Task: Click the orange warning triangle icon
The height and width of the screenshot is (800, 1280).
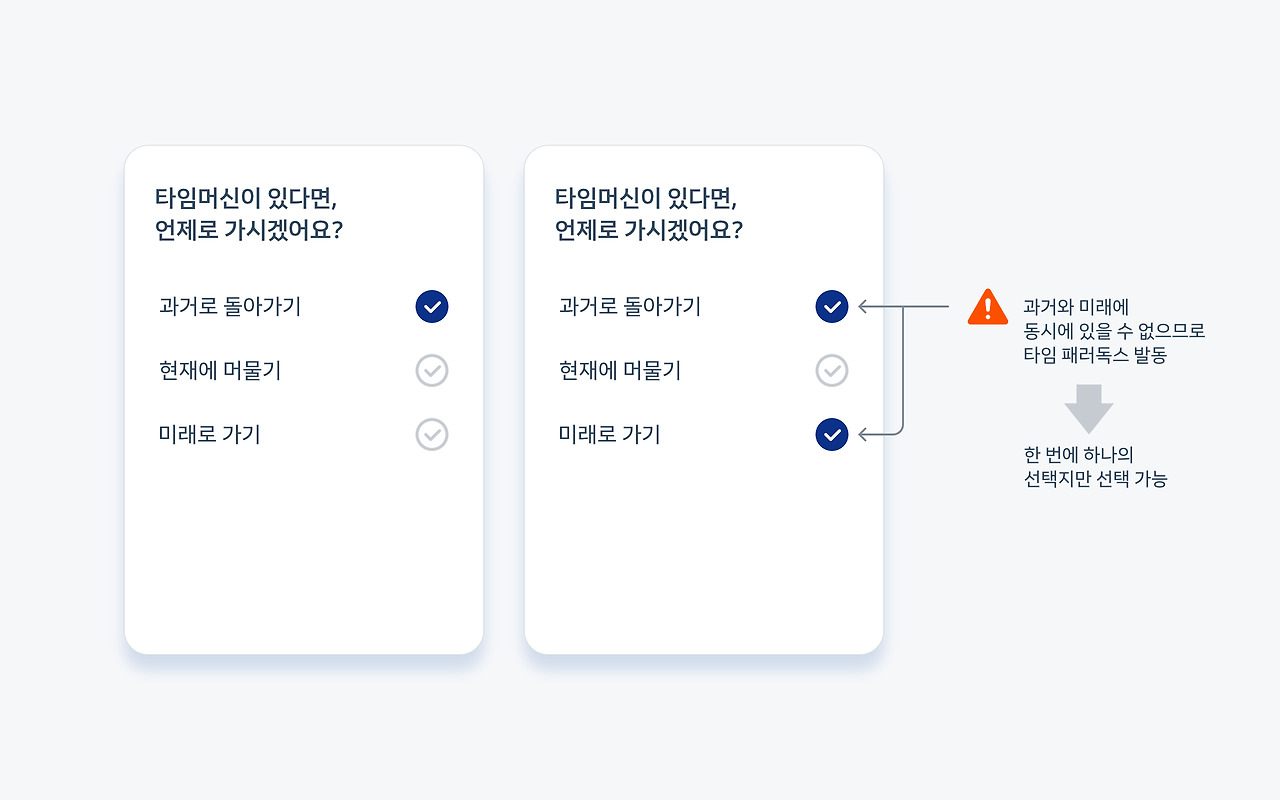Action: [x=988, y=308]
